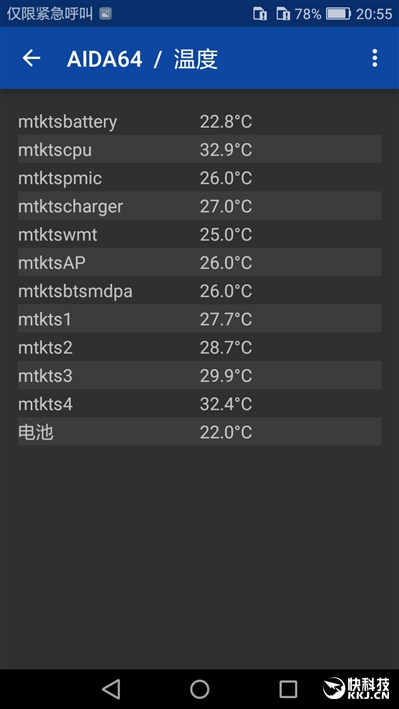Select the mtkts4 32.4°C row

coord(200,404)
